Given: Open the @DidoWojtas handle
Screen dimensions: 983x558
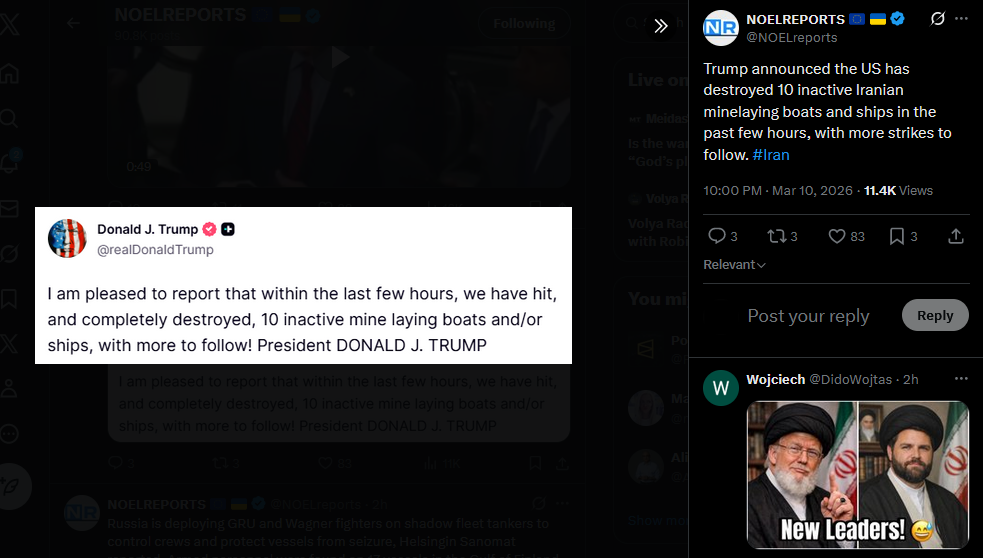Looking at the screenshot, I should (x=850, y=379).
